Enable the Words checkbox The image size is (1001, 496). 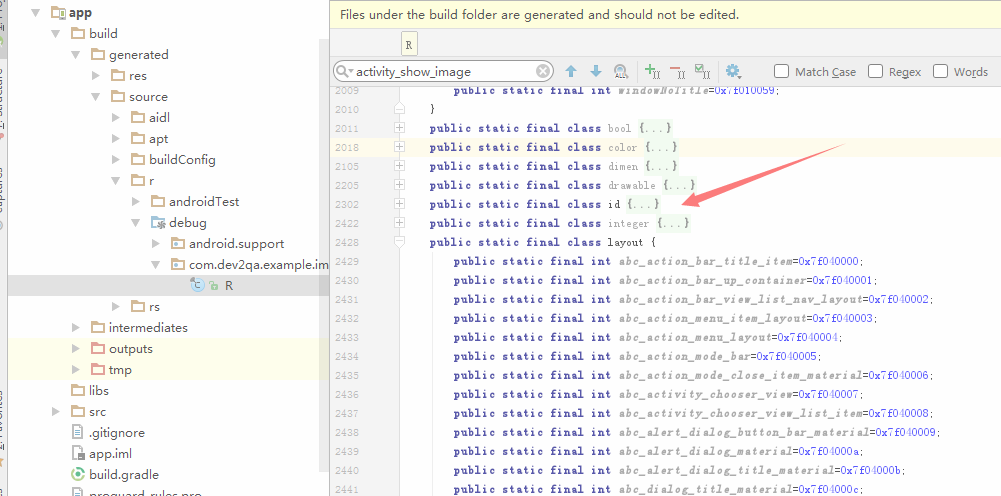[x=941, y=72]
